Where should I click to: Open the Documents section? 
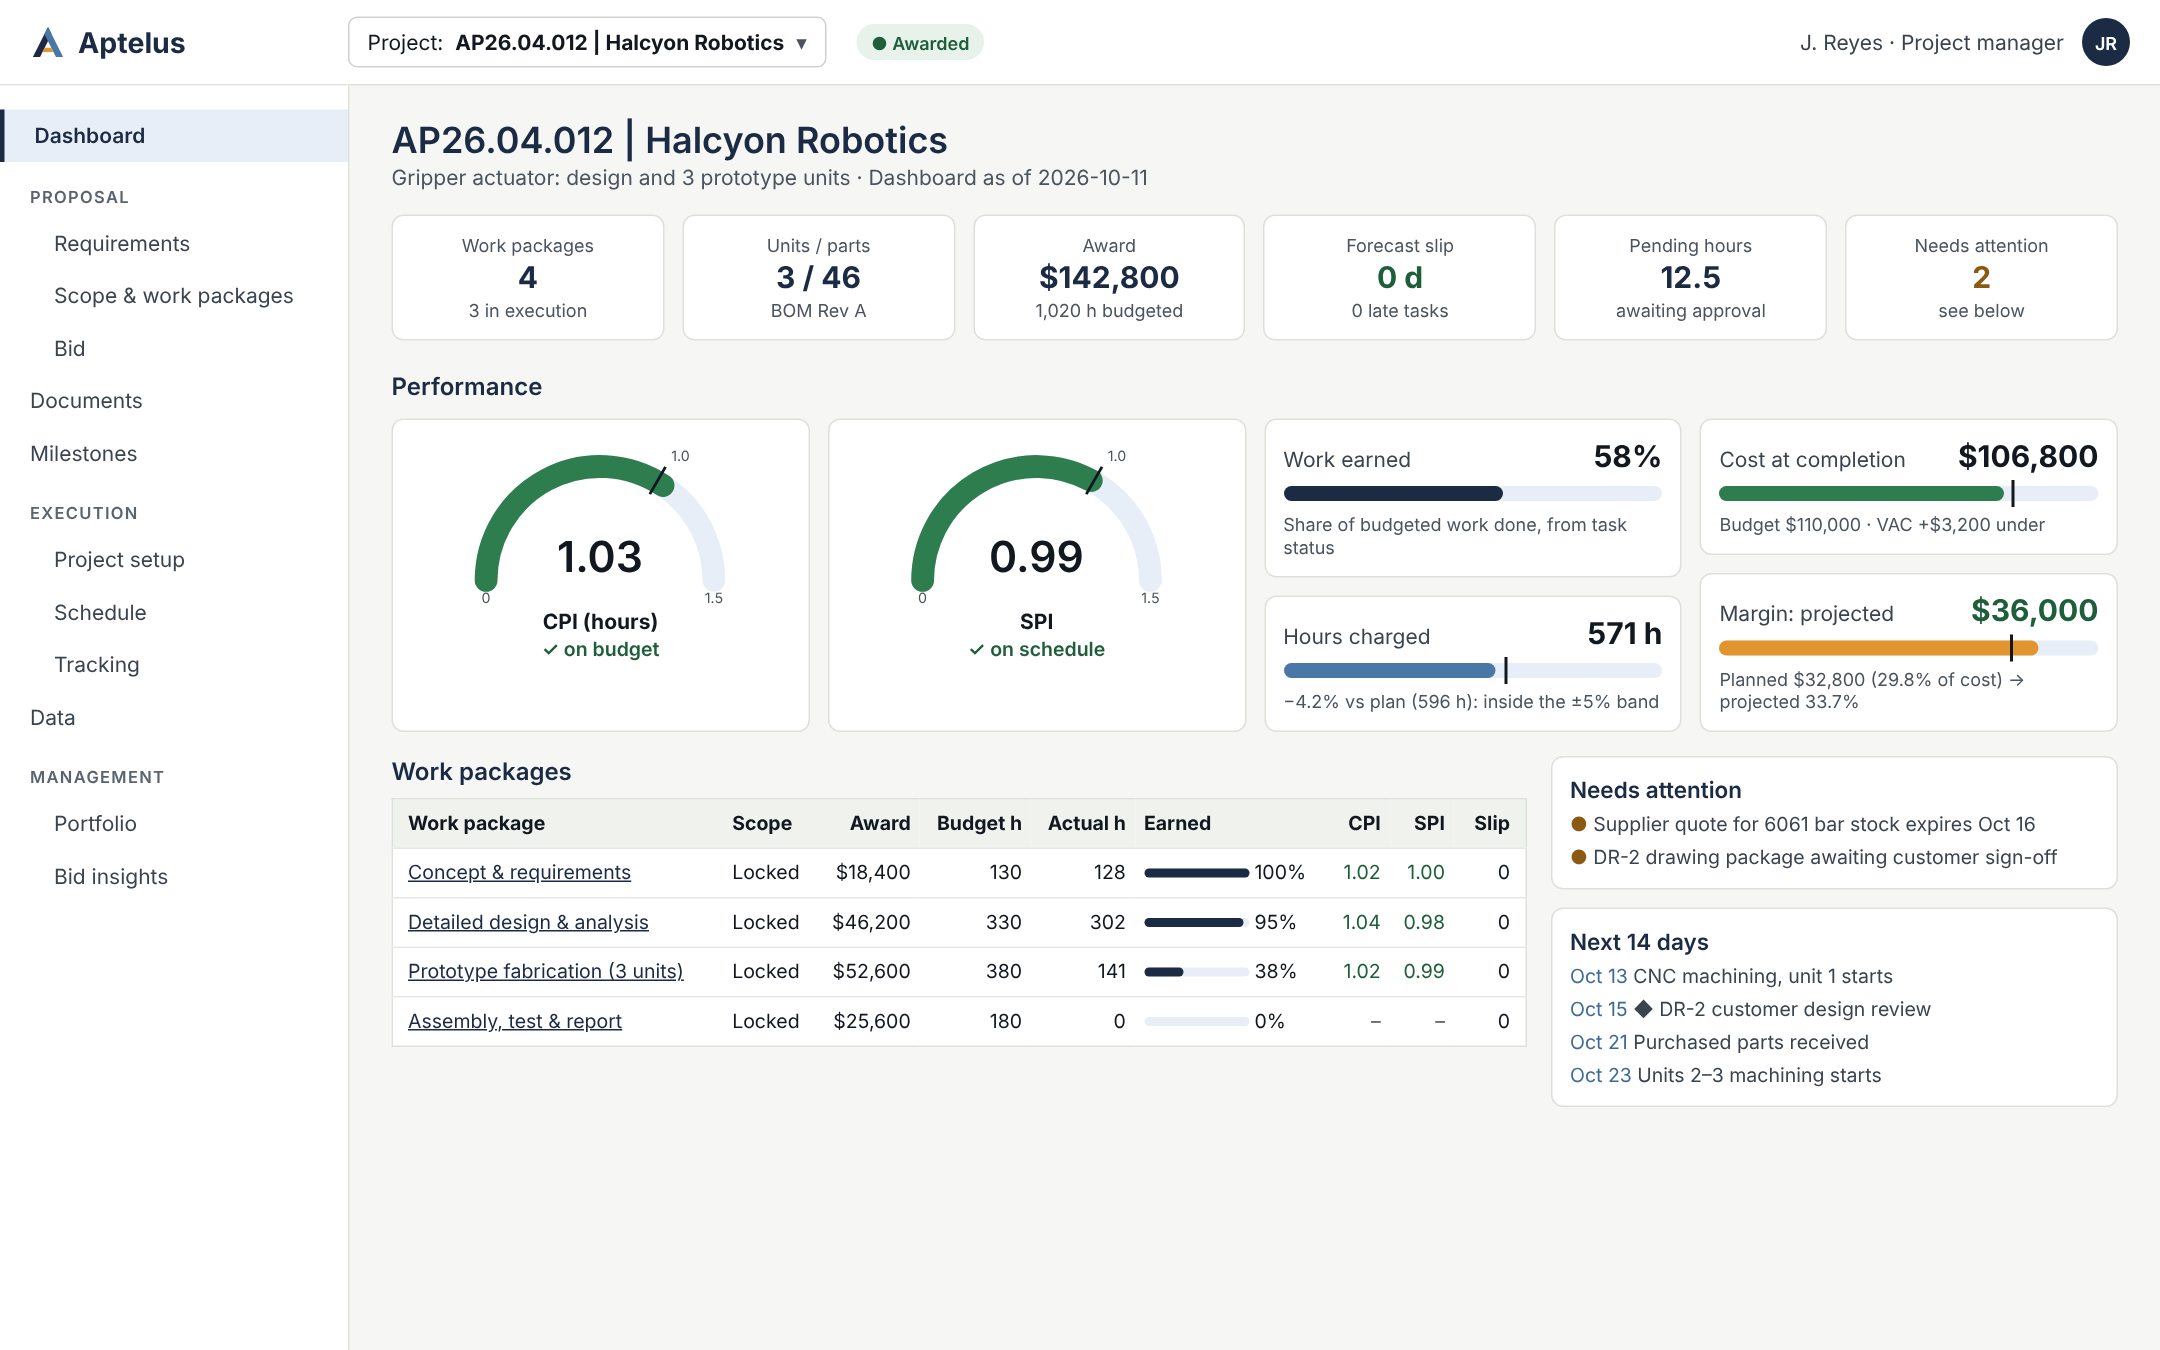pos(86,401)
